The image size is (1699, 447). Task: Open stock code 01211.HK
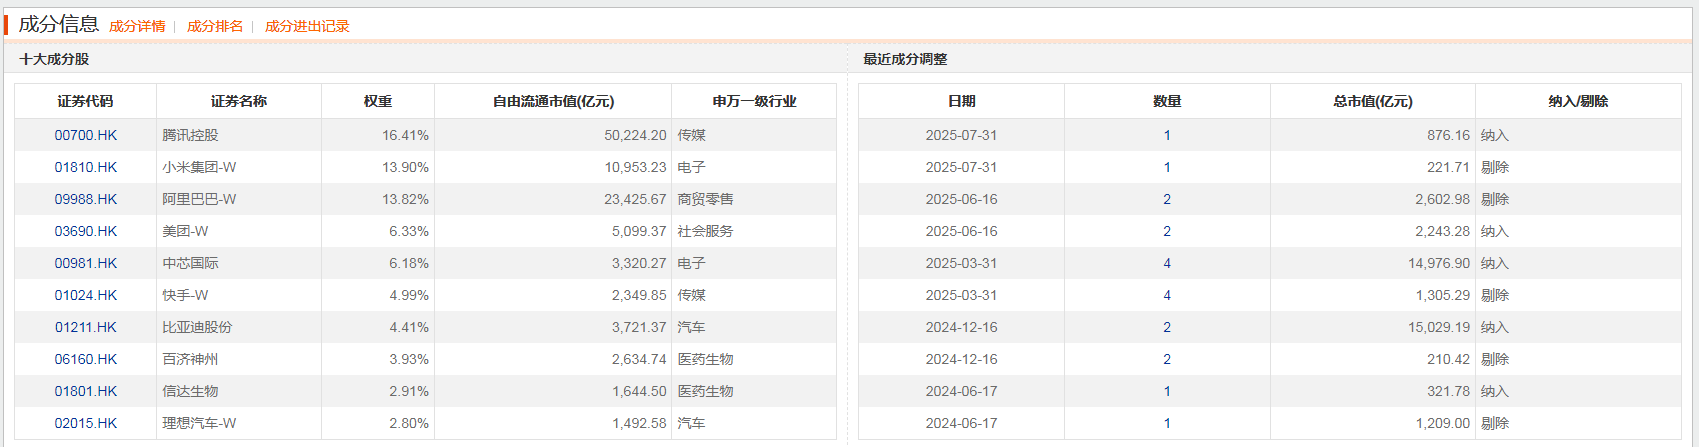[86, 327]
